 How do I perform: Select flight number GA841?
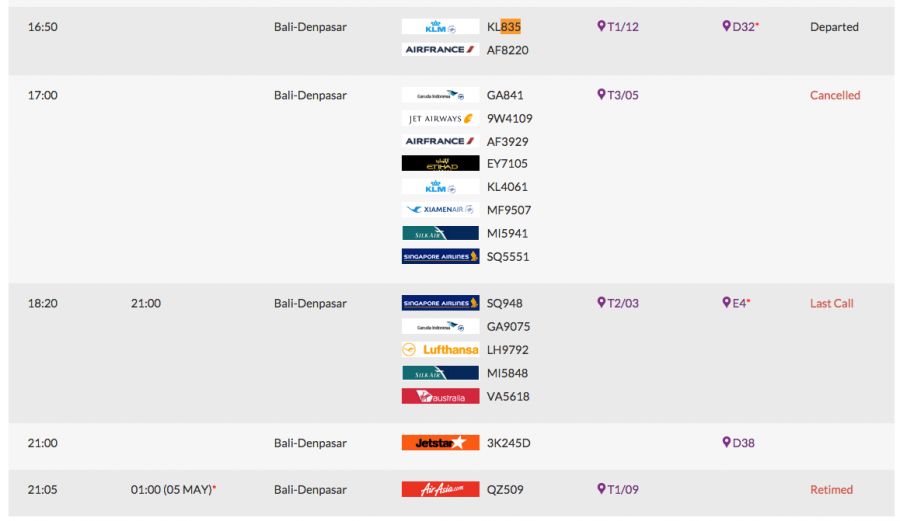coord(505,95)
